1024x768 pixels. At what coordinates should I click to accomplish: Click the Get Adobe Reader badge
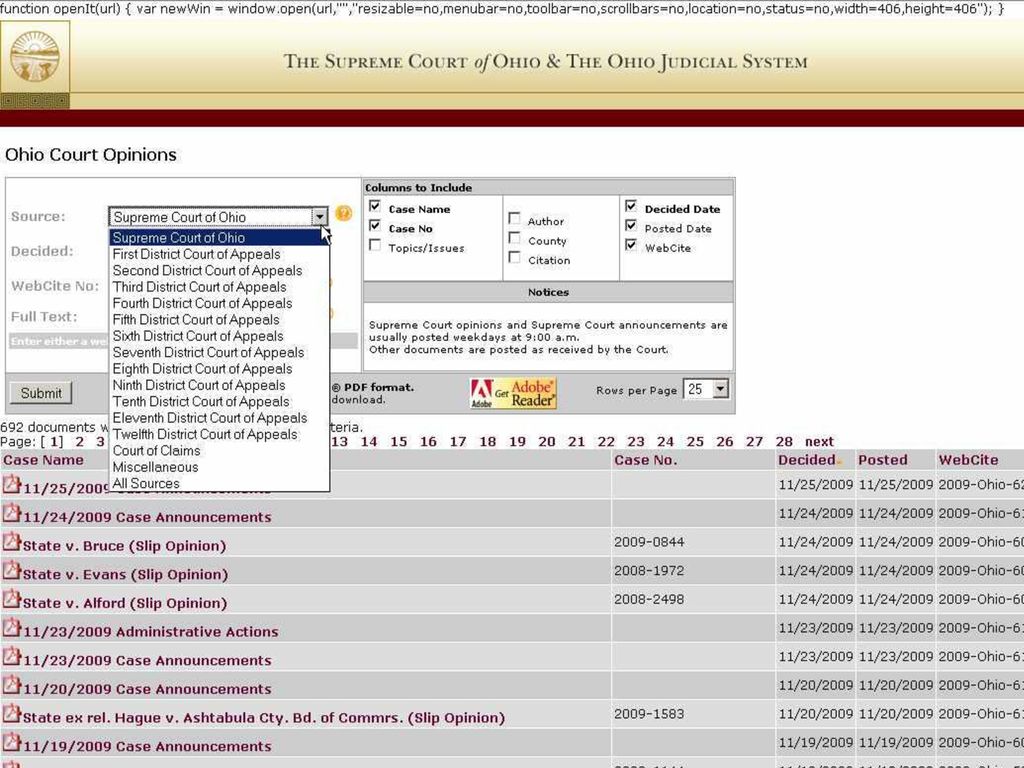[513, 393]
